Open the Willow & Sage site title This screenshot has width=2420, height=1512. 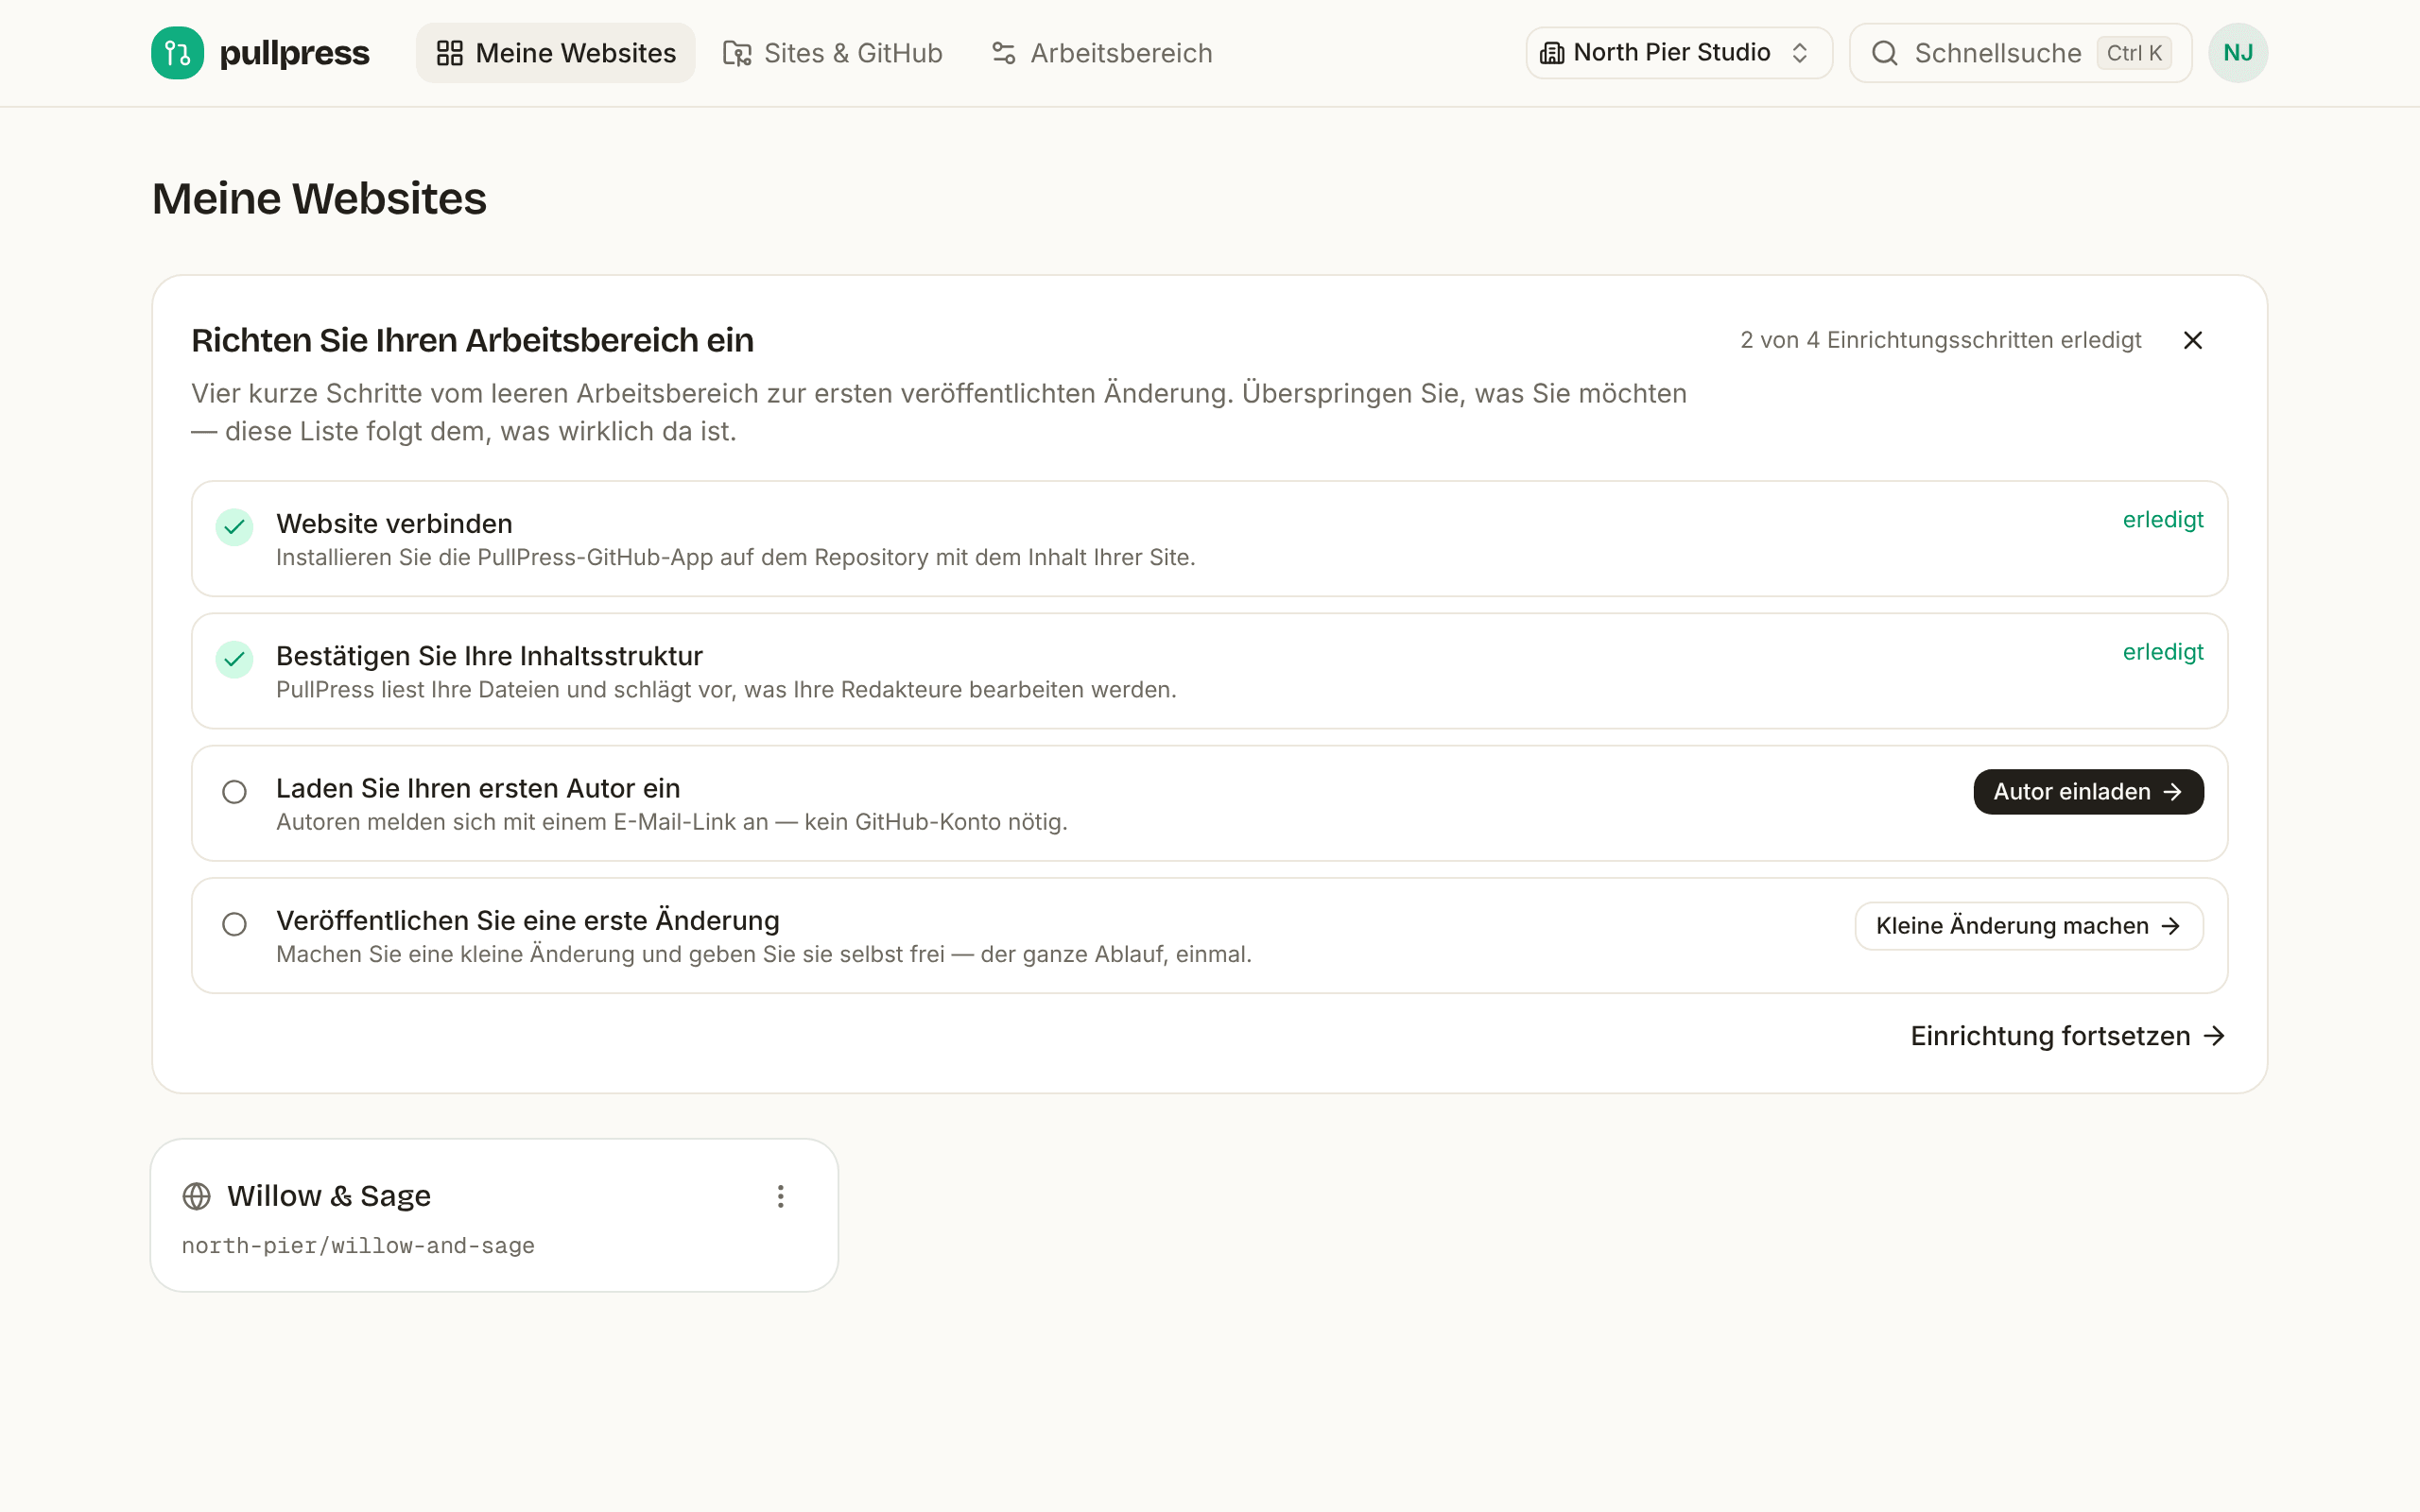(x=329, y=1196)
